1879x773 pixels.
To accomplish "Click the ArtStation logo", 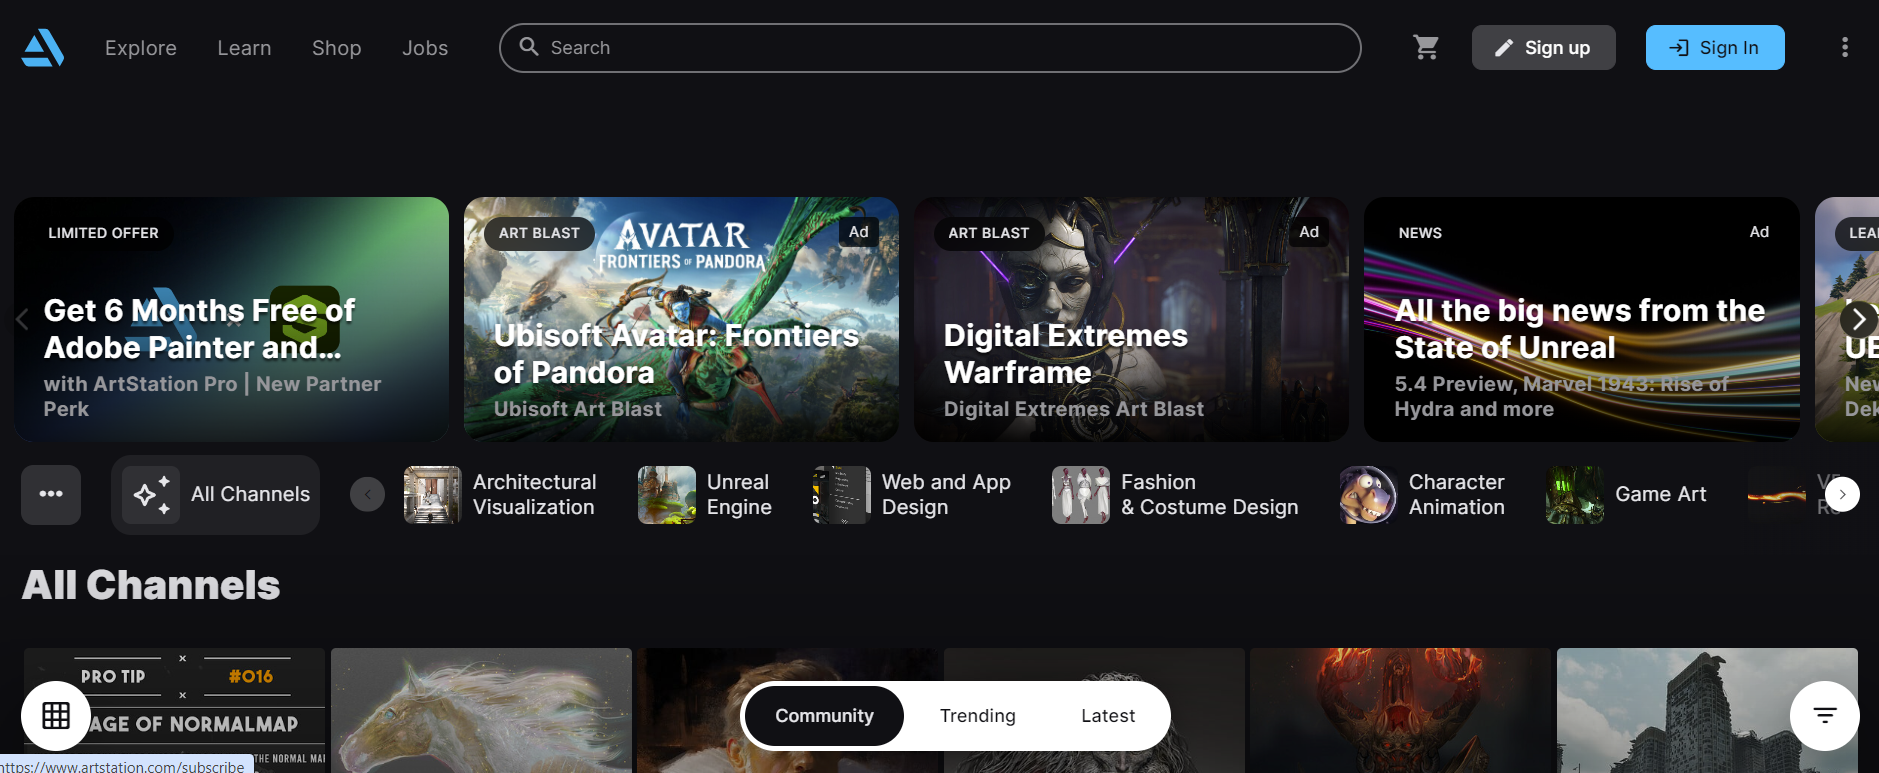I will coord(43,48).
